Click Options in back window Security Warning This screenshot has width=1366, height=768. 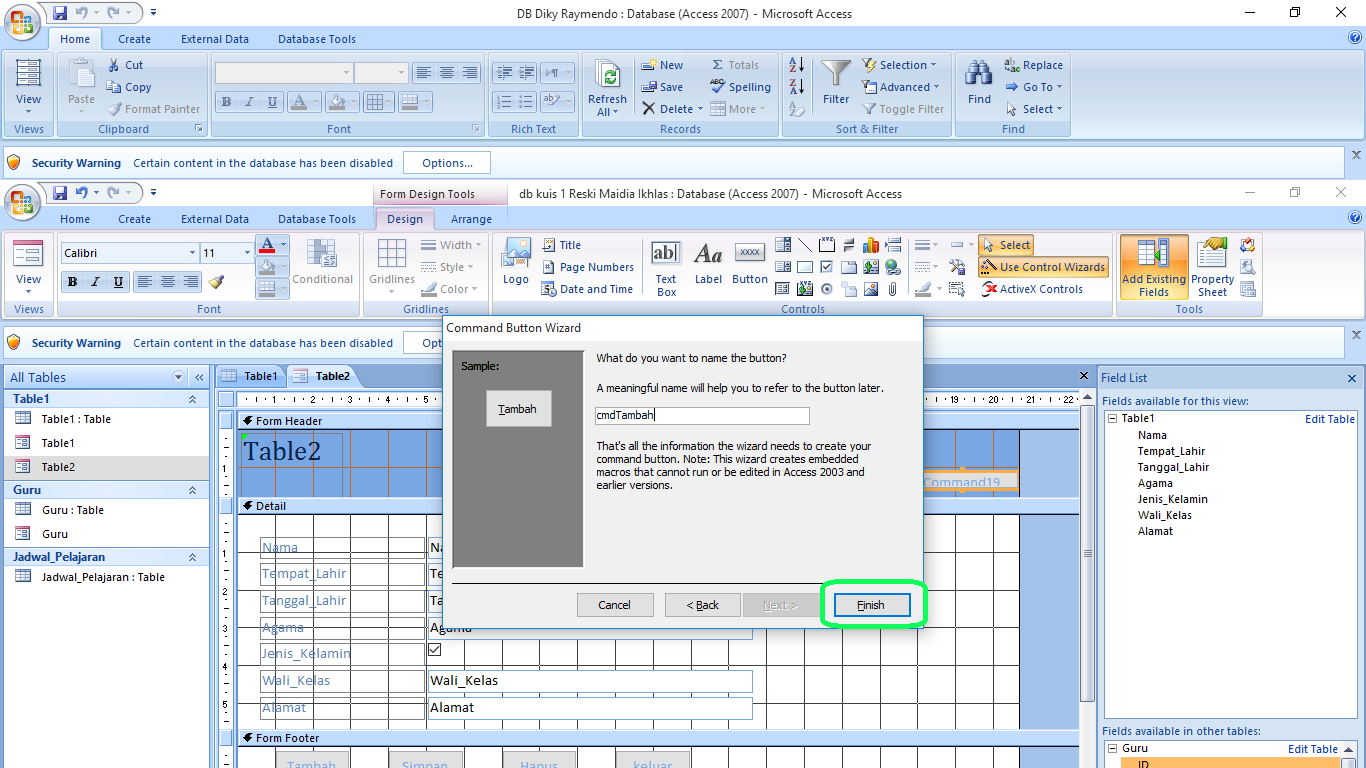pos(447,163)
